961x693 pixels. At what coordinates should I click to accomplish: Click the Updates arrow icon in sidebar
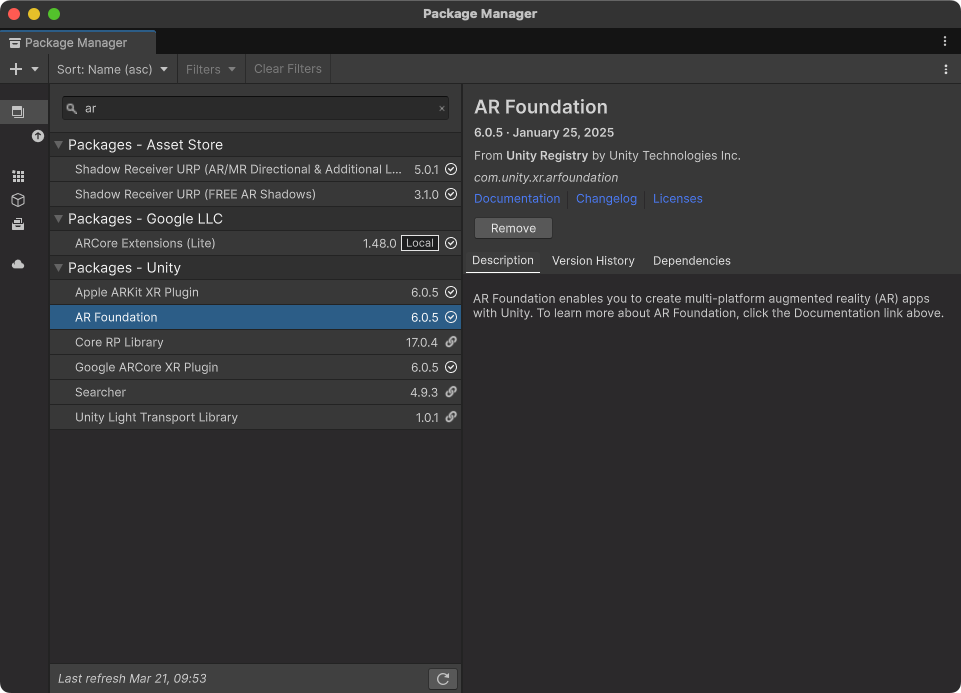[x=38, y=136]
